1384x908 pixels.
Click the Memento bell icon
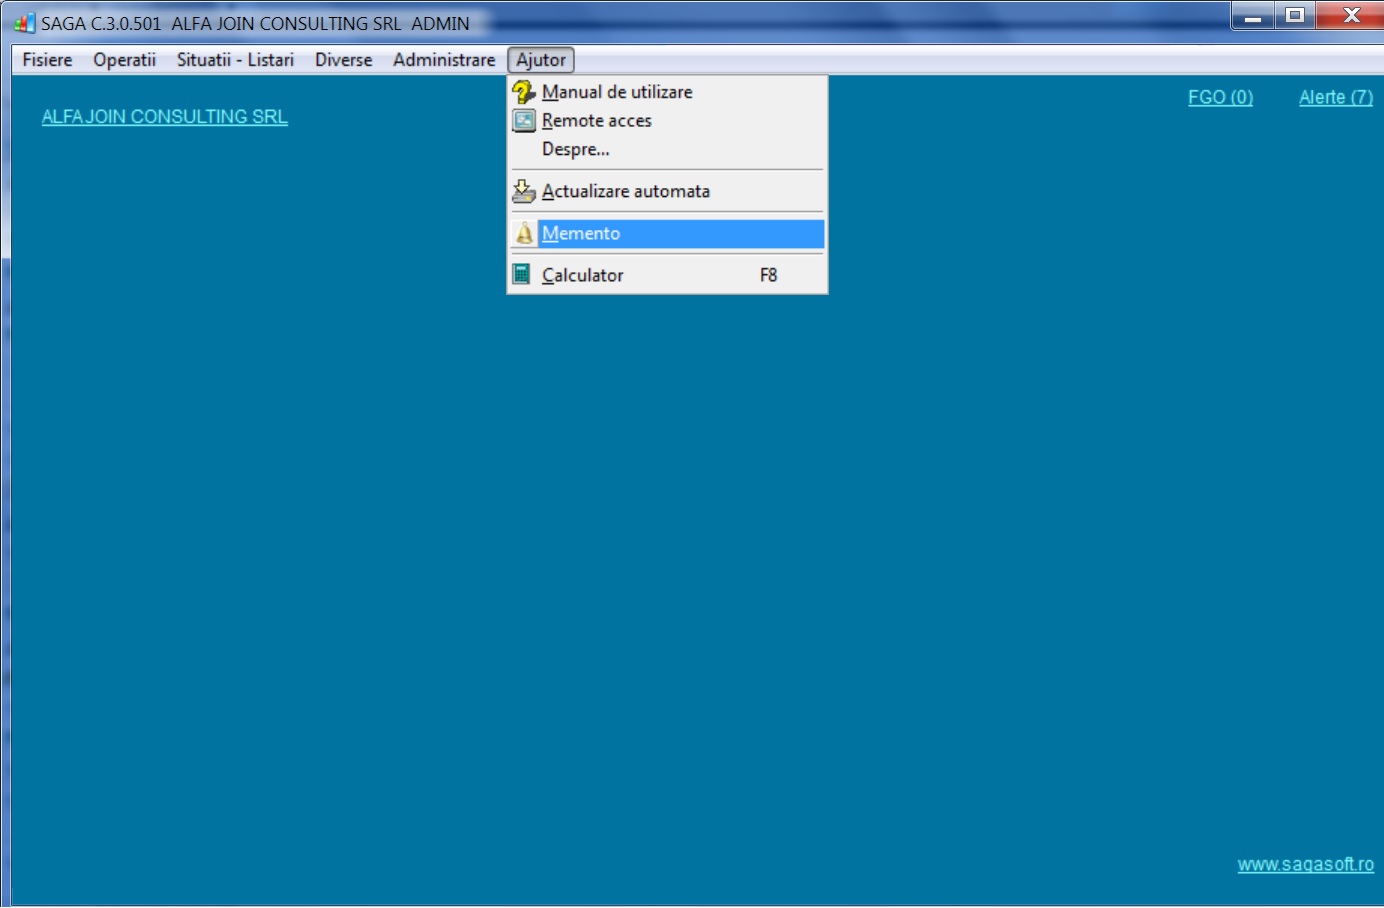pyautogui.click(x=524, y=233)
